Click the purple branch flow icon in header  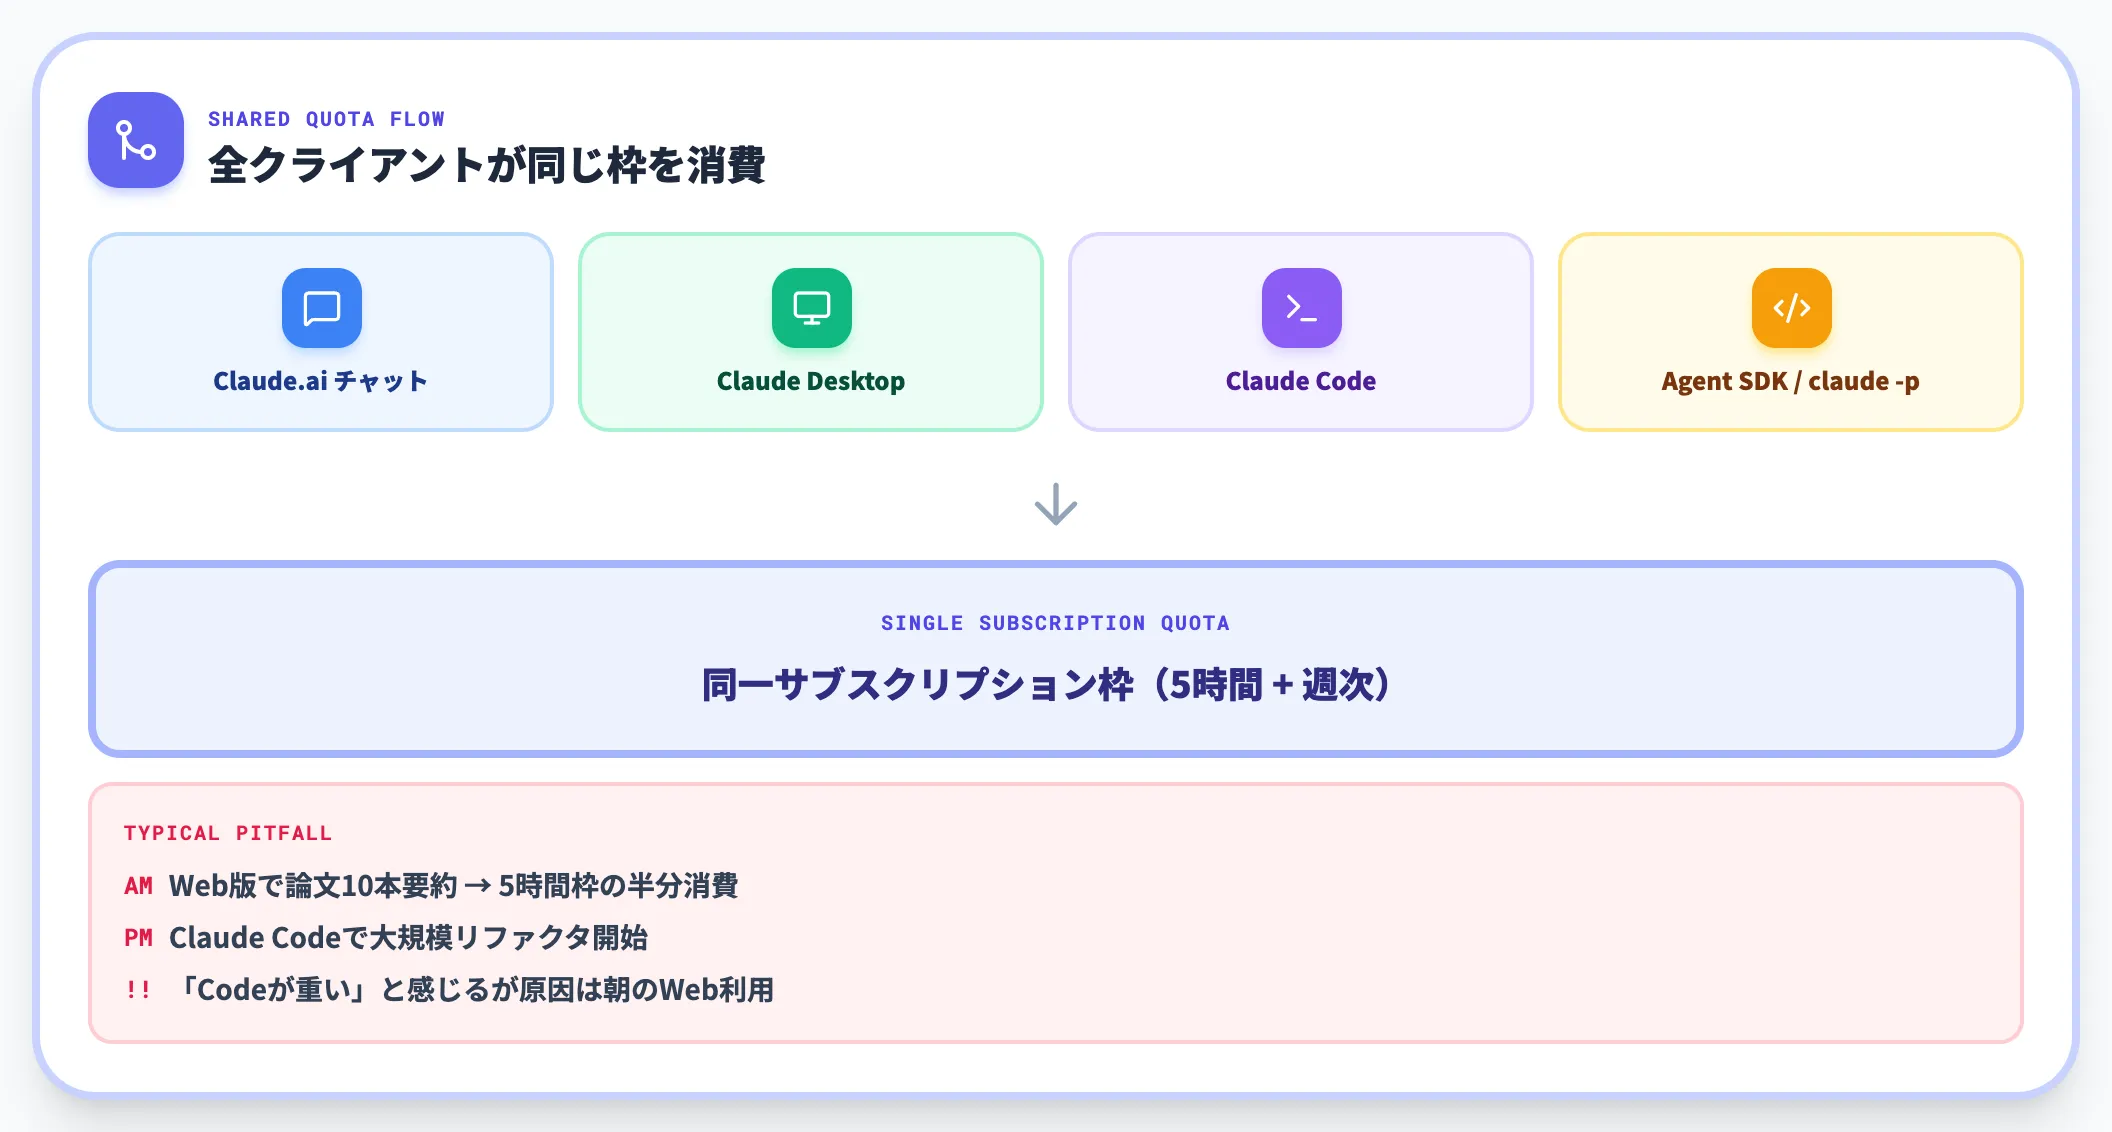click(136, 140)
